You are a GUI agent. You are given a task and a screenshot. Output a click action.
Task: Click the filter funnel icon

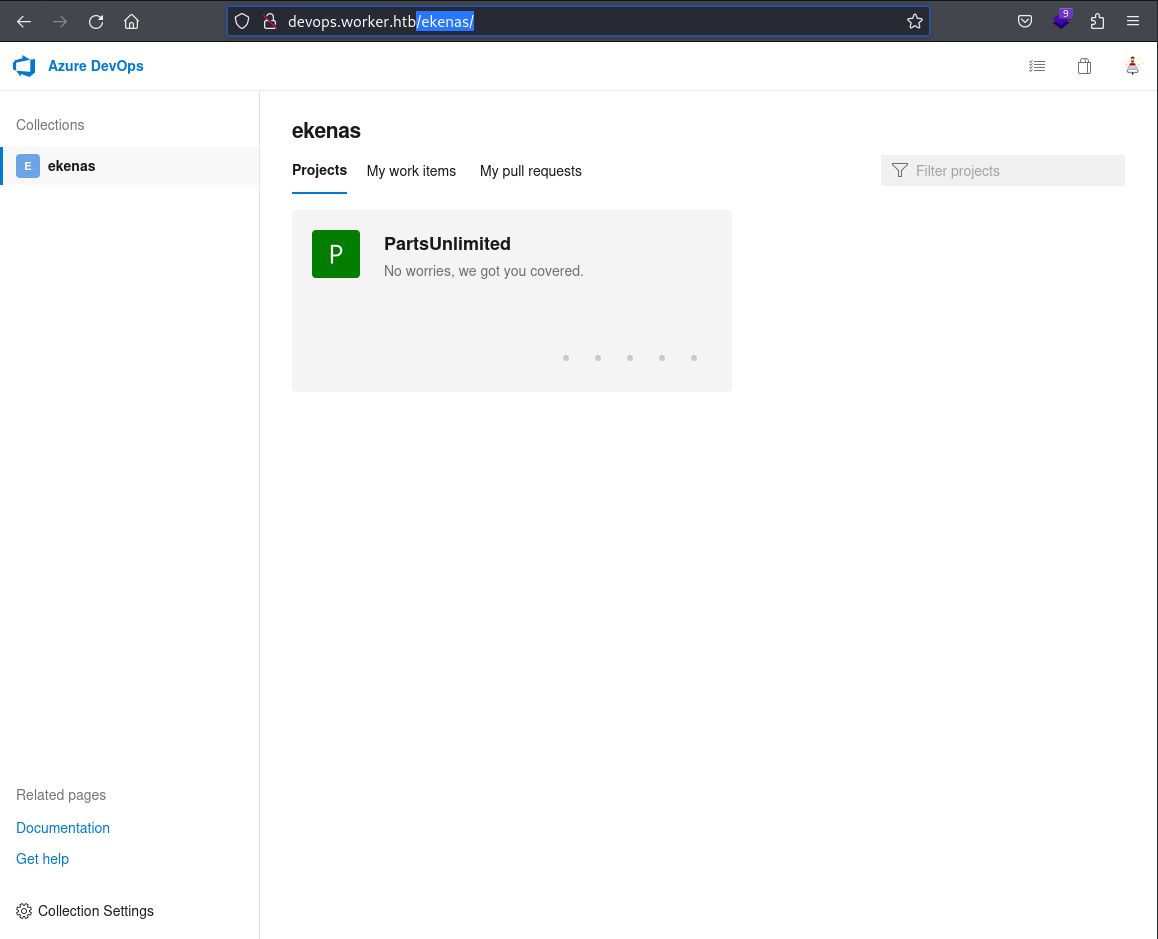pyautogui.click(x=900, y=171)
